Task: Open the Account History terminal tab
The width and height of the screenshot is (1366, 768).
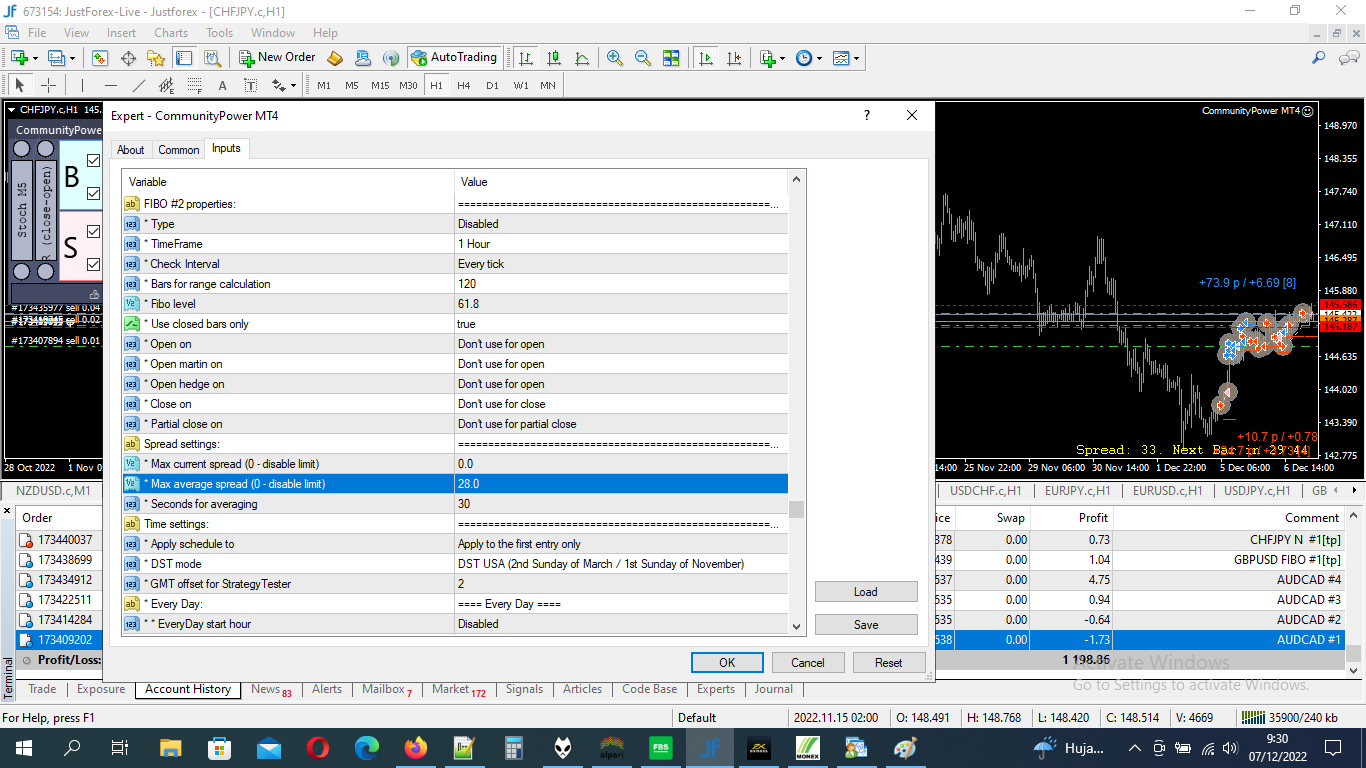Action: point(188,689)
